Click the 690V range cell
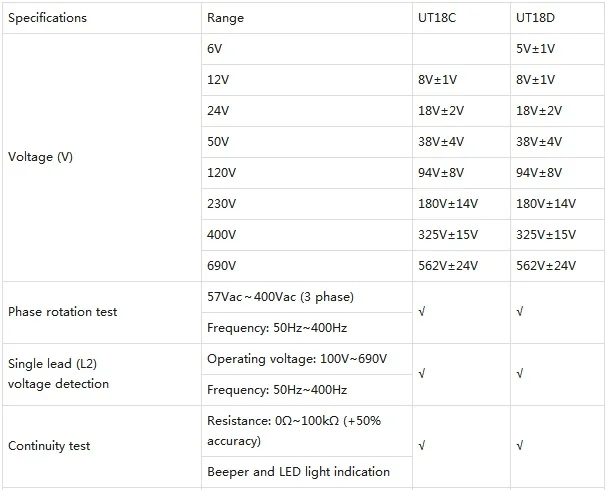The image size is (607, 490). click(221, 266)
